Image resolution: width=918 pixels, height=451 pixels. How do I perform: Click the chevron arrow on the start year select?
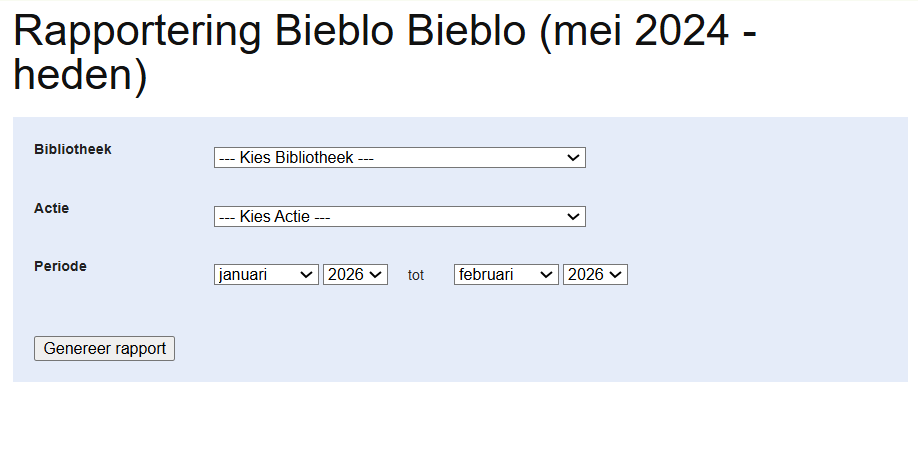pos(377,275)
